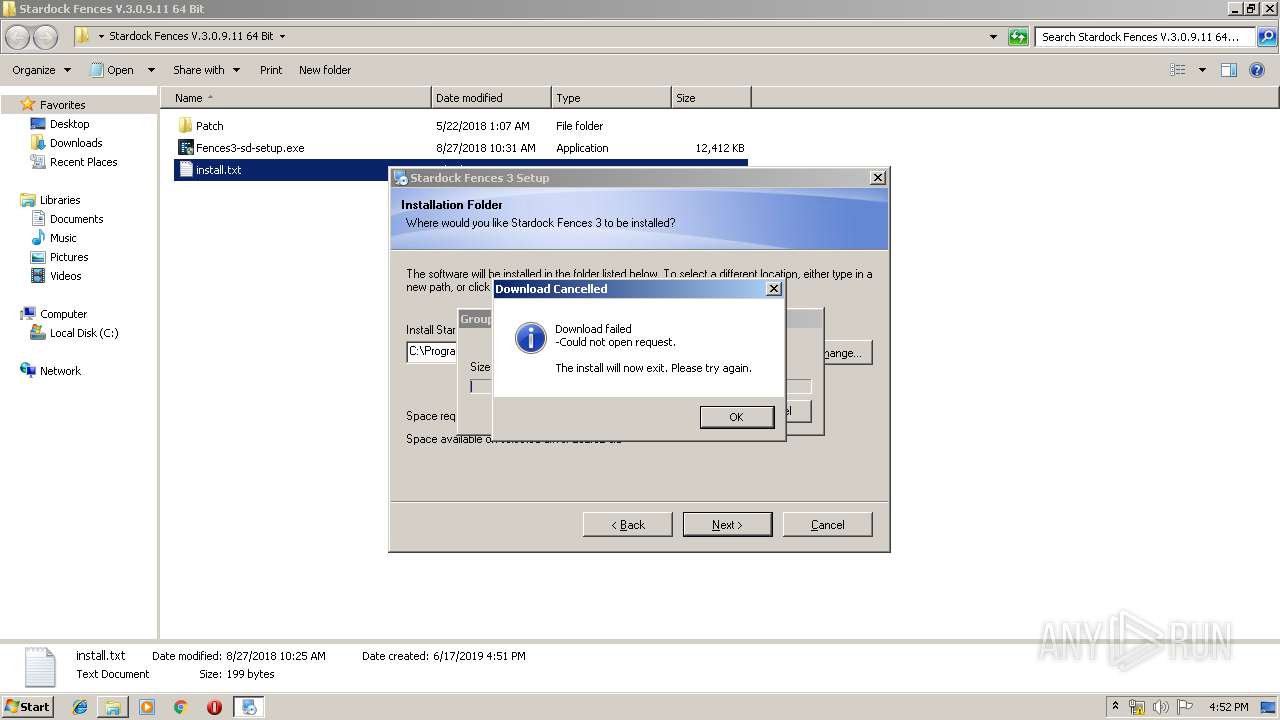Click the volume icon in system tray

tap(1160, 707)
